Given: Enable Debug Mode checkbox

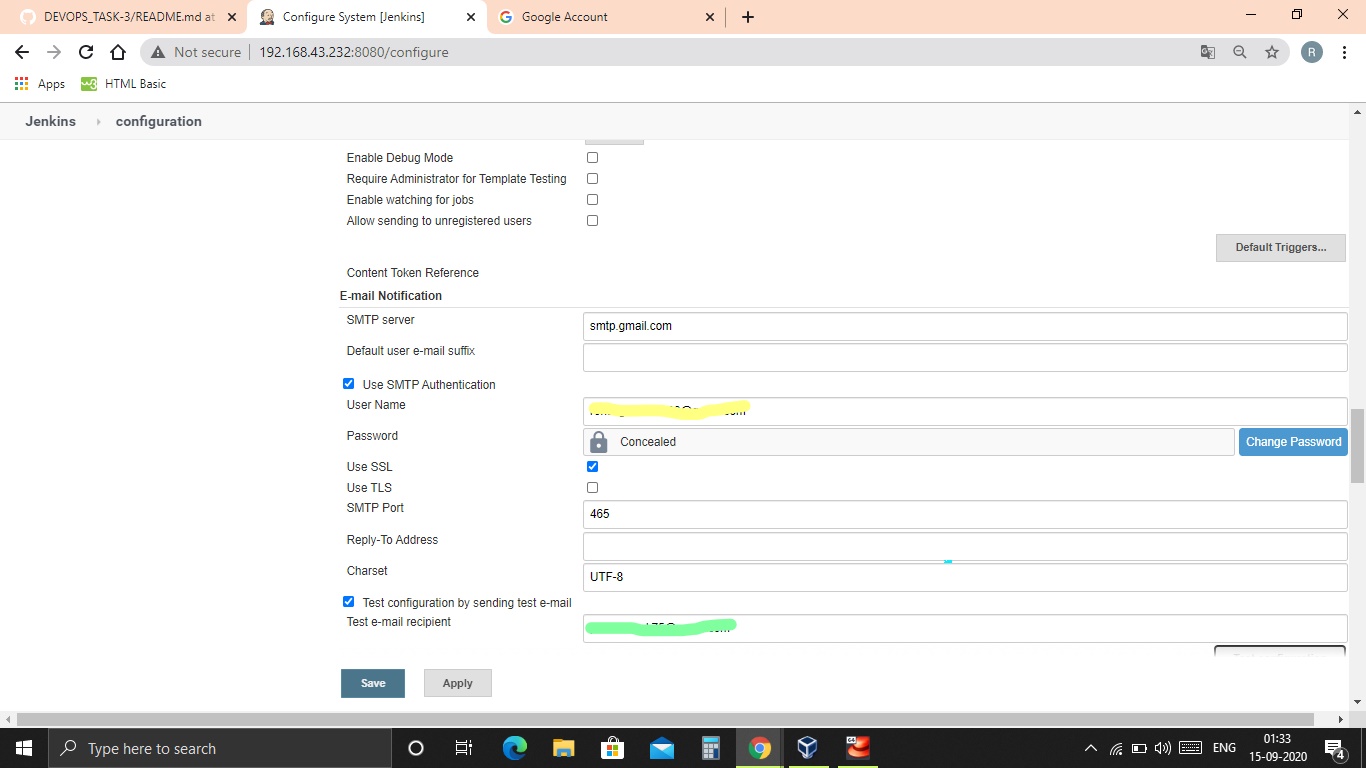Looking at the screenshot, I should point(592,158).
